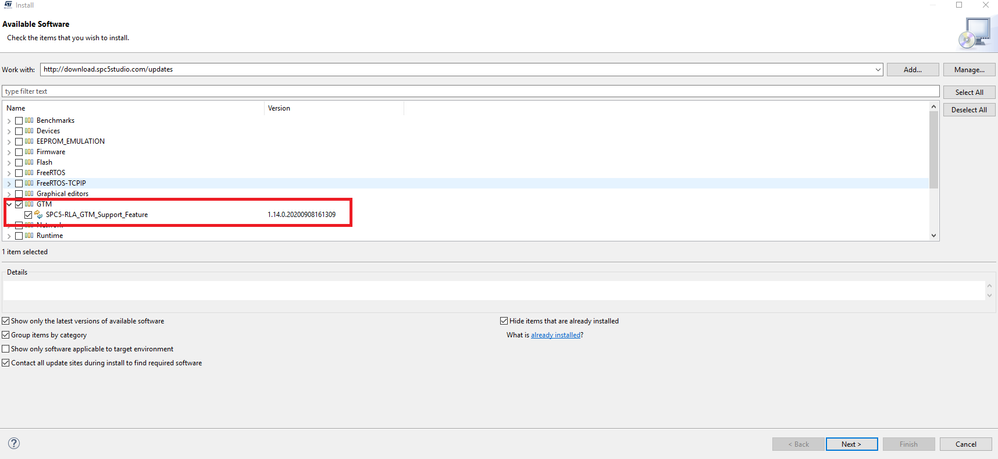Screen dimensions: 998x459
Task: Open the Help question mark icon
Action: pos(14,443)
